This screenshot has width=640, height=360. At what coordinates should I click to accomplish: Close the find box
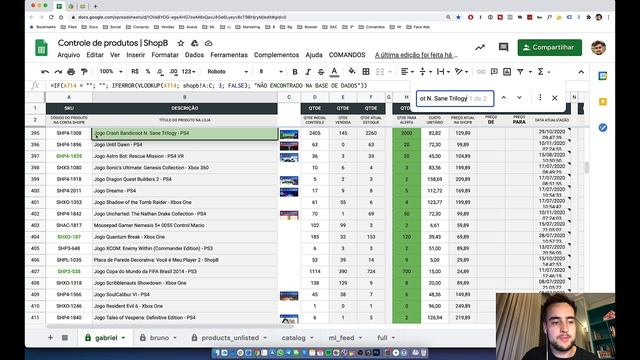pos(555,98)
